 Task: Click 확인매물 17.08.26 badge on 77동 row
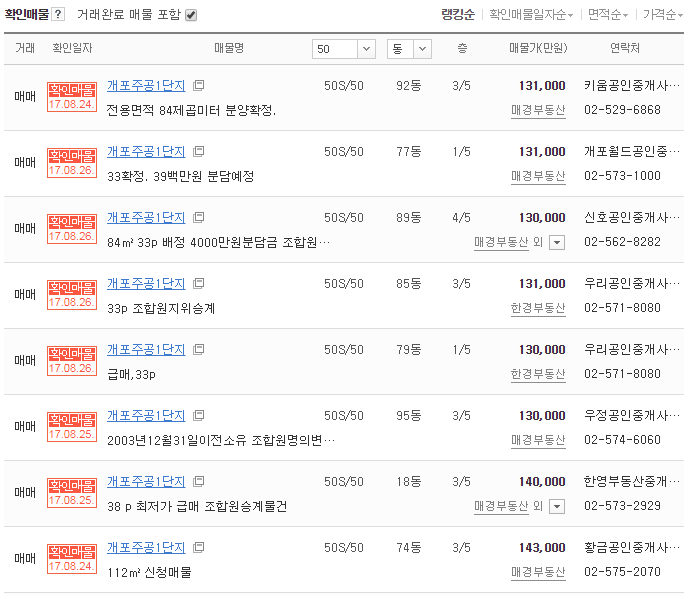[x=72, y=163]
